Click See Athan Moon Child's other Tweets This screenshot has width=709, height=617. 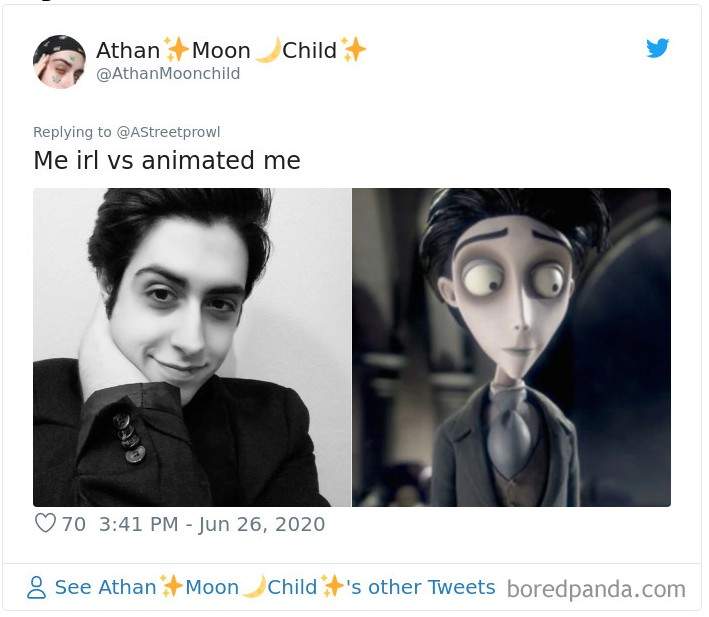[275, 587]
